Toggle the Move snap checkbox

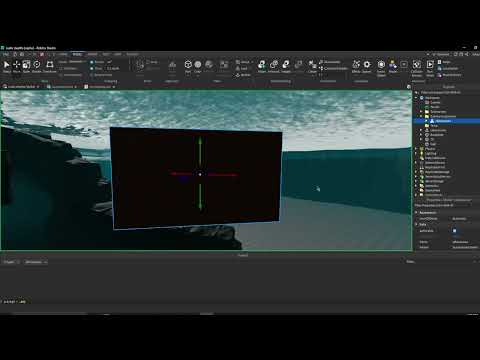tap(92, 68)
